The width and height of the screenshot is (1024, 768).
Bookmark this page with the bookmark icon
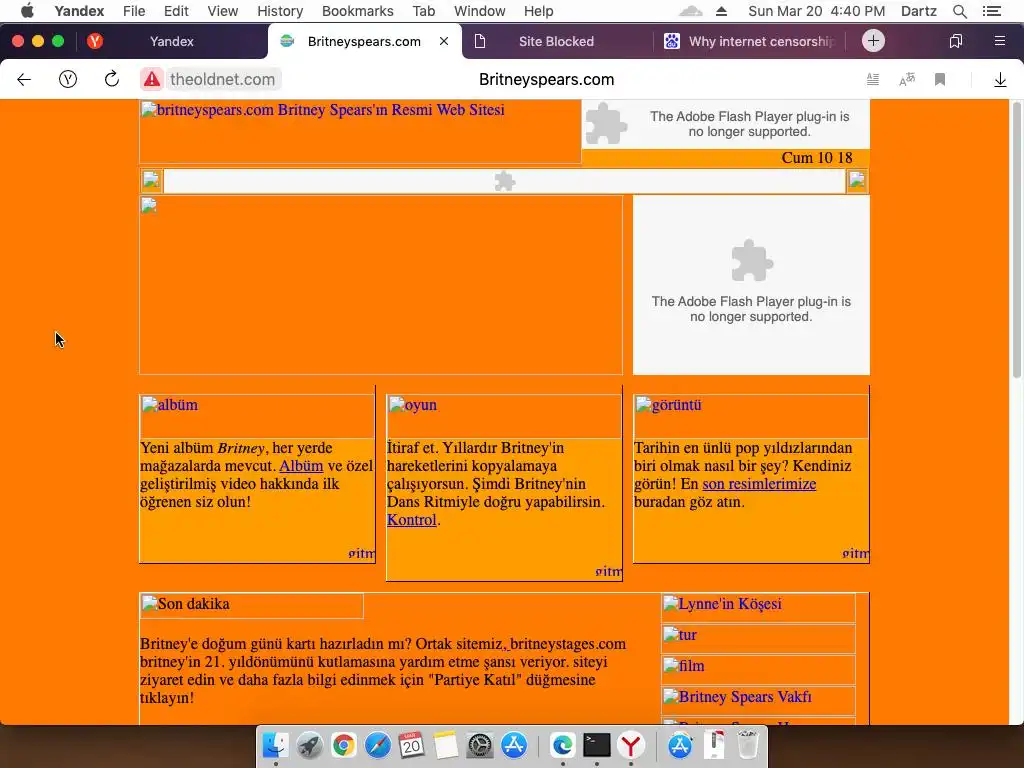(940, 80)
